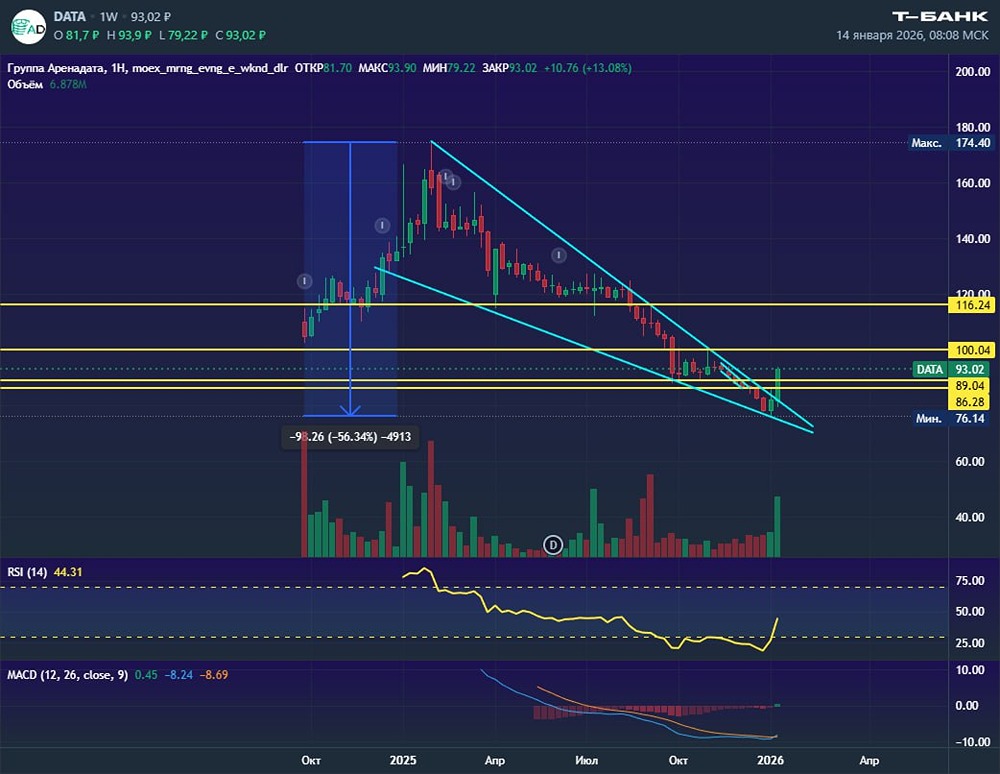The width and height of the screenshot is (1000, 774).
Task: Click the header high value H 93,9 ₽
Action: pos(129,35)
